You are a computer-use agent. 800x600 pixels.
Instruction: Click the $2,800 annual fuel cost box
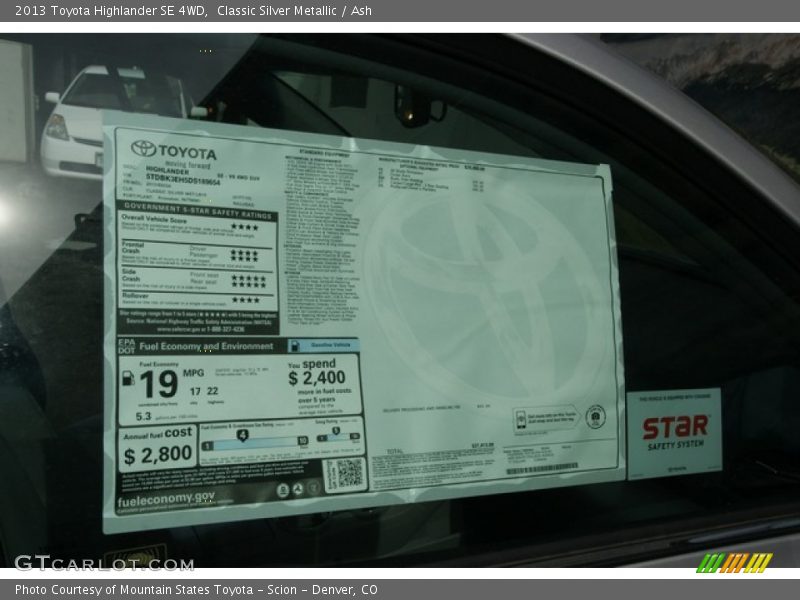[x=157, y=450]
